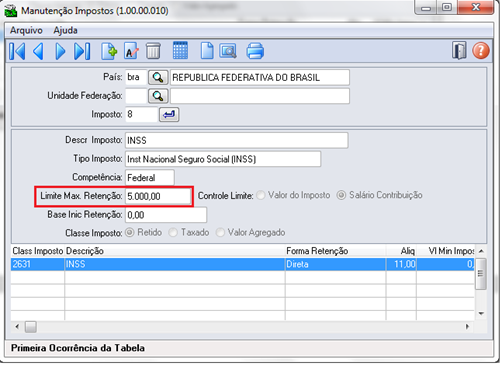Screen dimensions: 502x366
Task: Go to first record arrow icon
Action: (17, 51)
